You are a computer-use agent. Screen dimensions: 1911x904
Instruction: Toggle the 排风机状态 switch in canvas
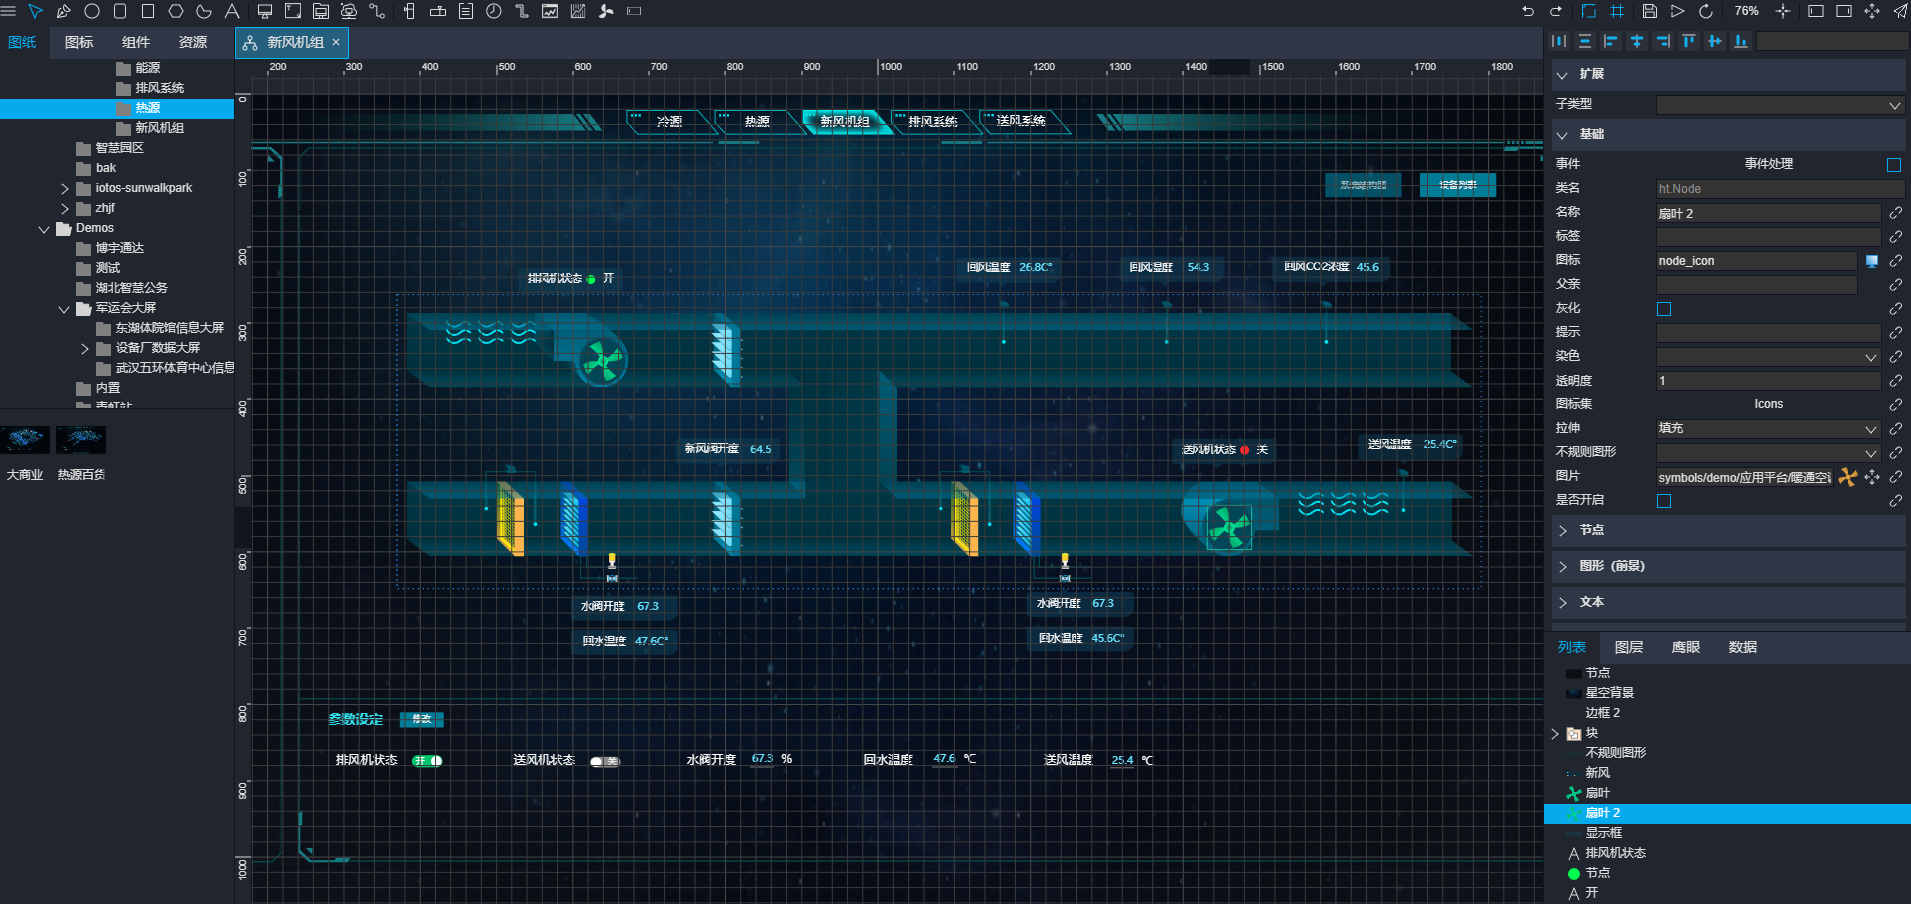427,761
